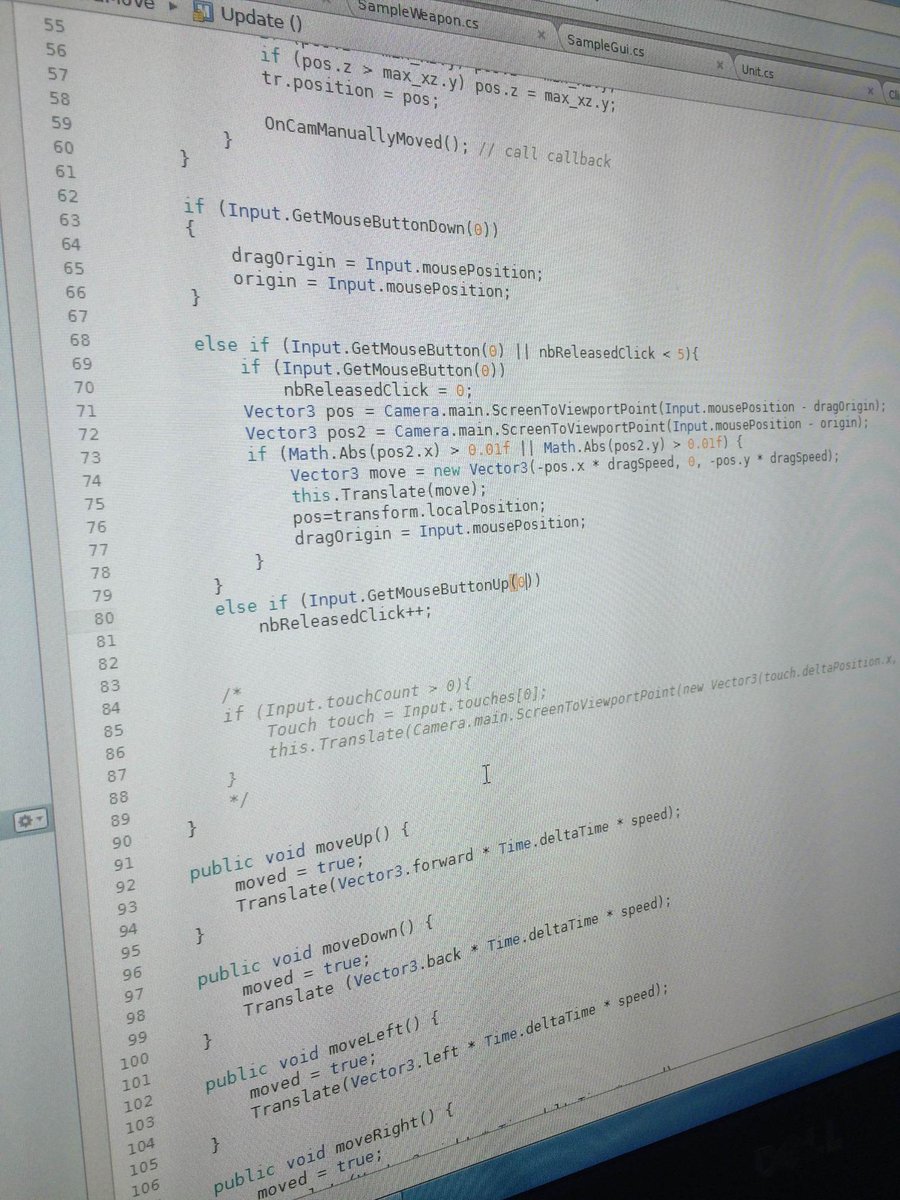900x1200 pixels.
Task: Open the Unit.cs tab
Action: (757, 71)
